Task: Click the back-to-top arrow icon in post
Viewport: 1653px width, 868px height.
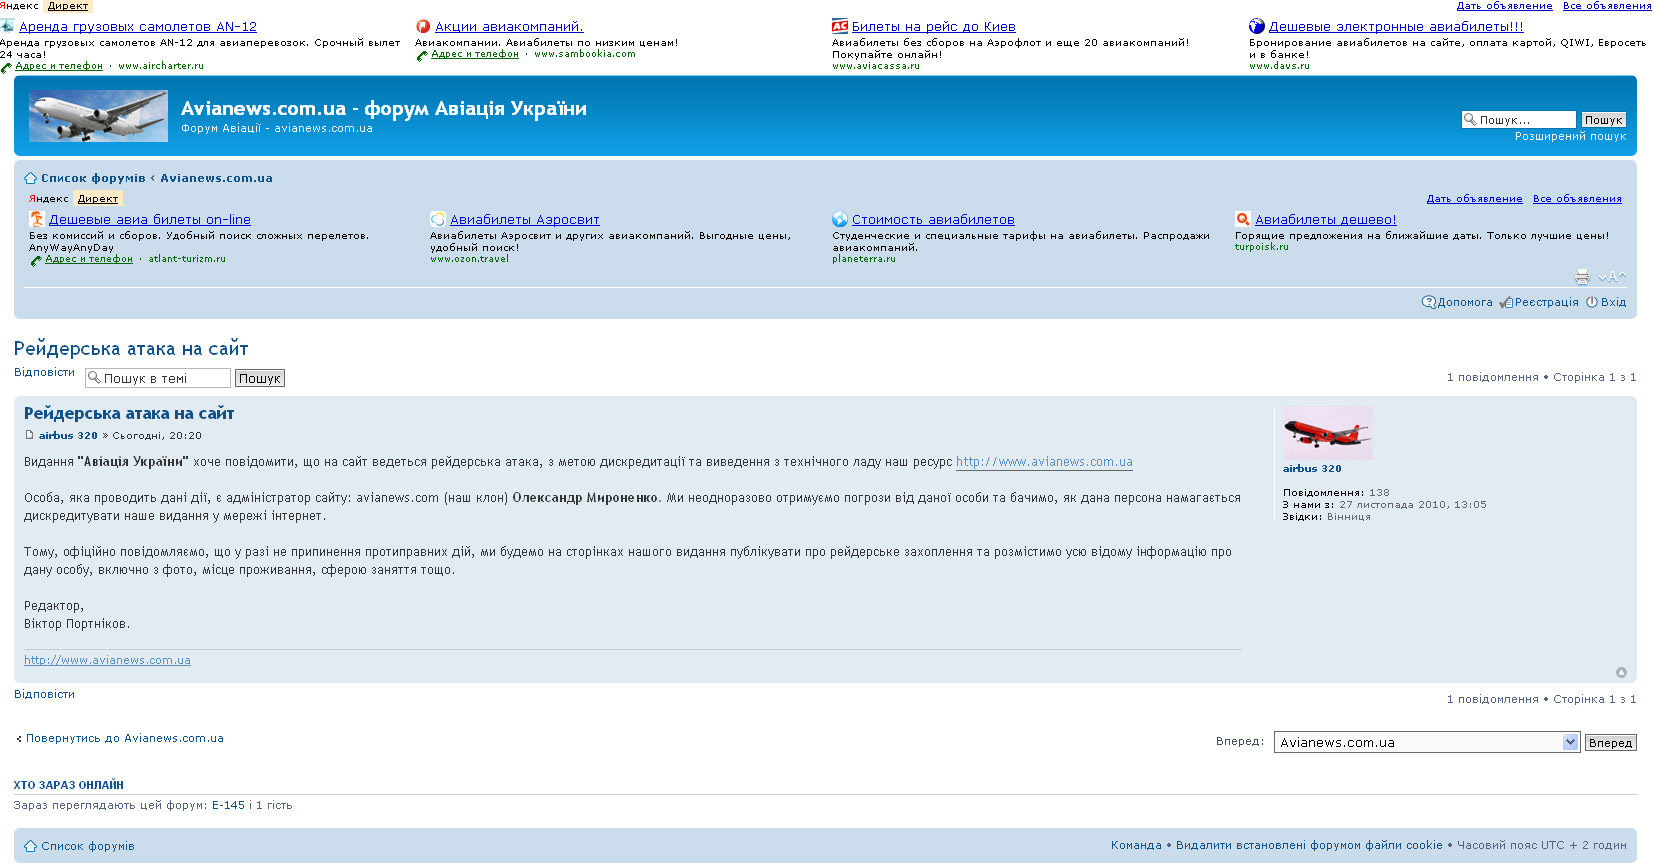Action: pyautogui.click(x=1621, y=673)
